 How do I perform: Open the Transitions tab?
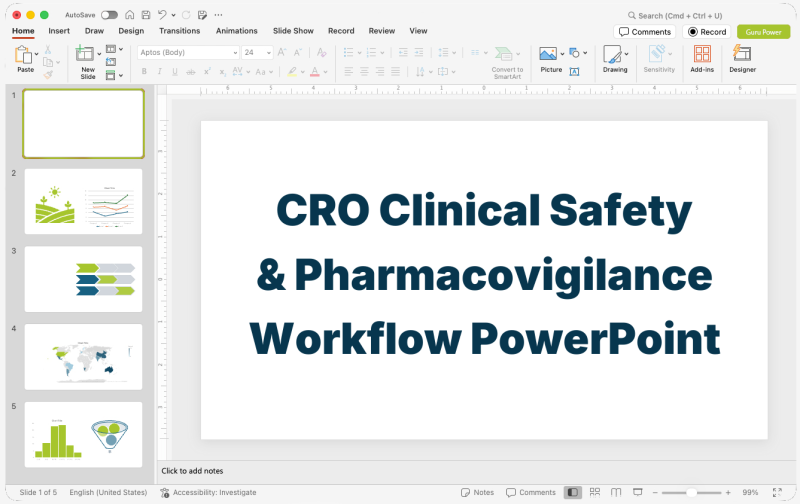[180, 31]
